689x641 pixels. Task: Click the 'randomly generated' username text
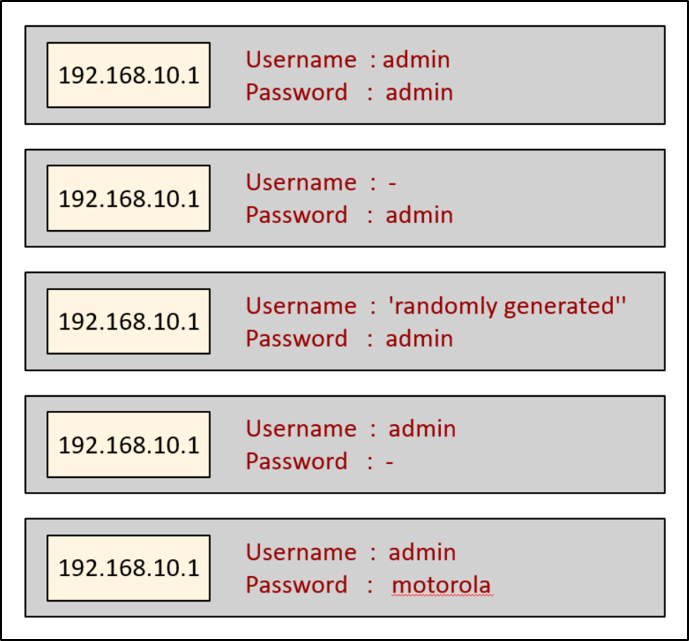point(507,306)
